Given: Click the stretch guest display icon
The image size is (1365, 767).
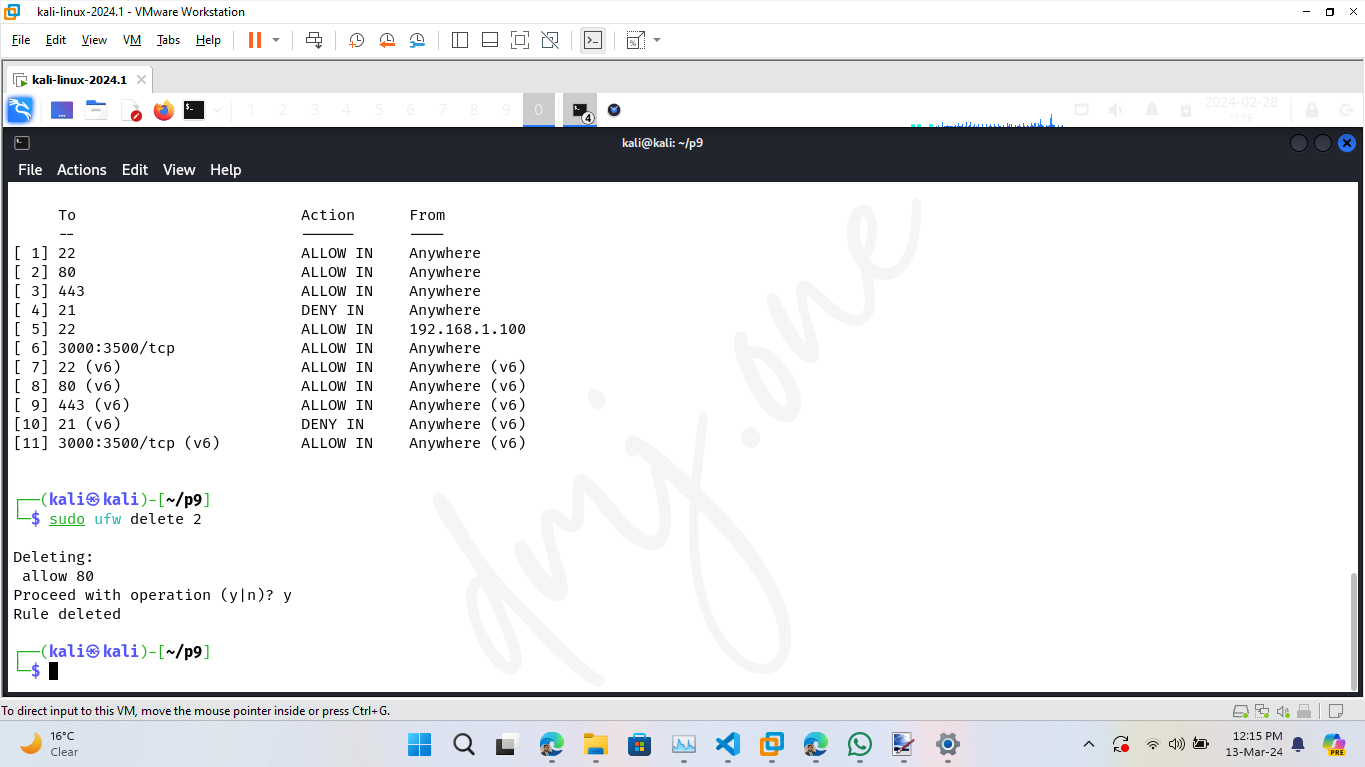Looking at the screenshot, I should tap(636, 40).
